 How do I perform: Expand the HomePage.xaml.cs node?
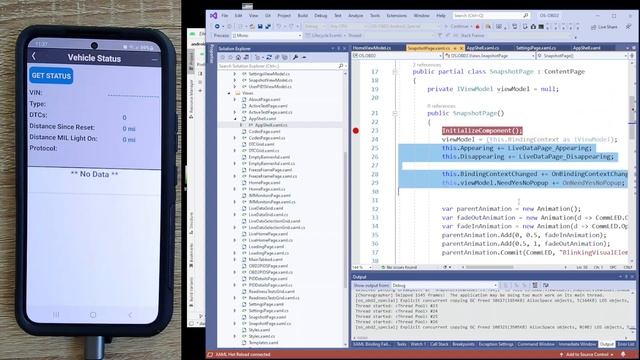point(235,189)
